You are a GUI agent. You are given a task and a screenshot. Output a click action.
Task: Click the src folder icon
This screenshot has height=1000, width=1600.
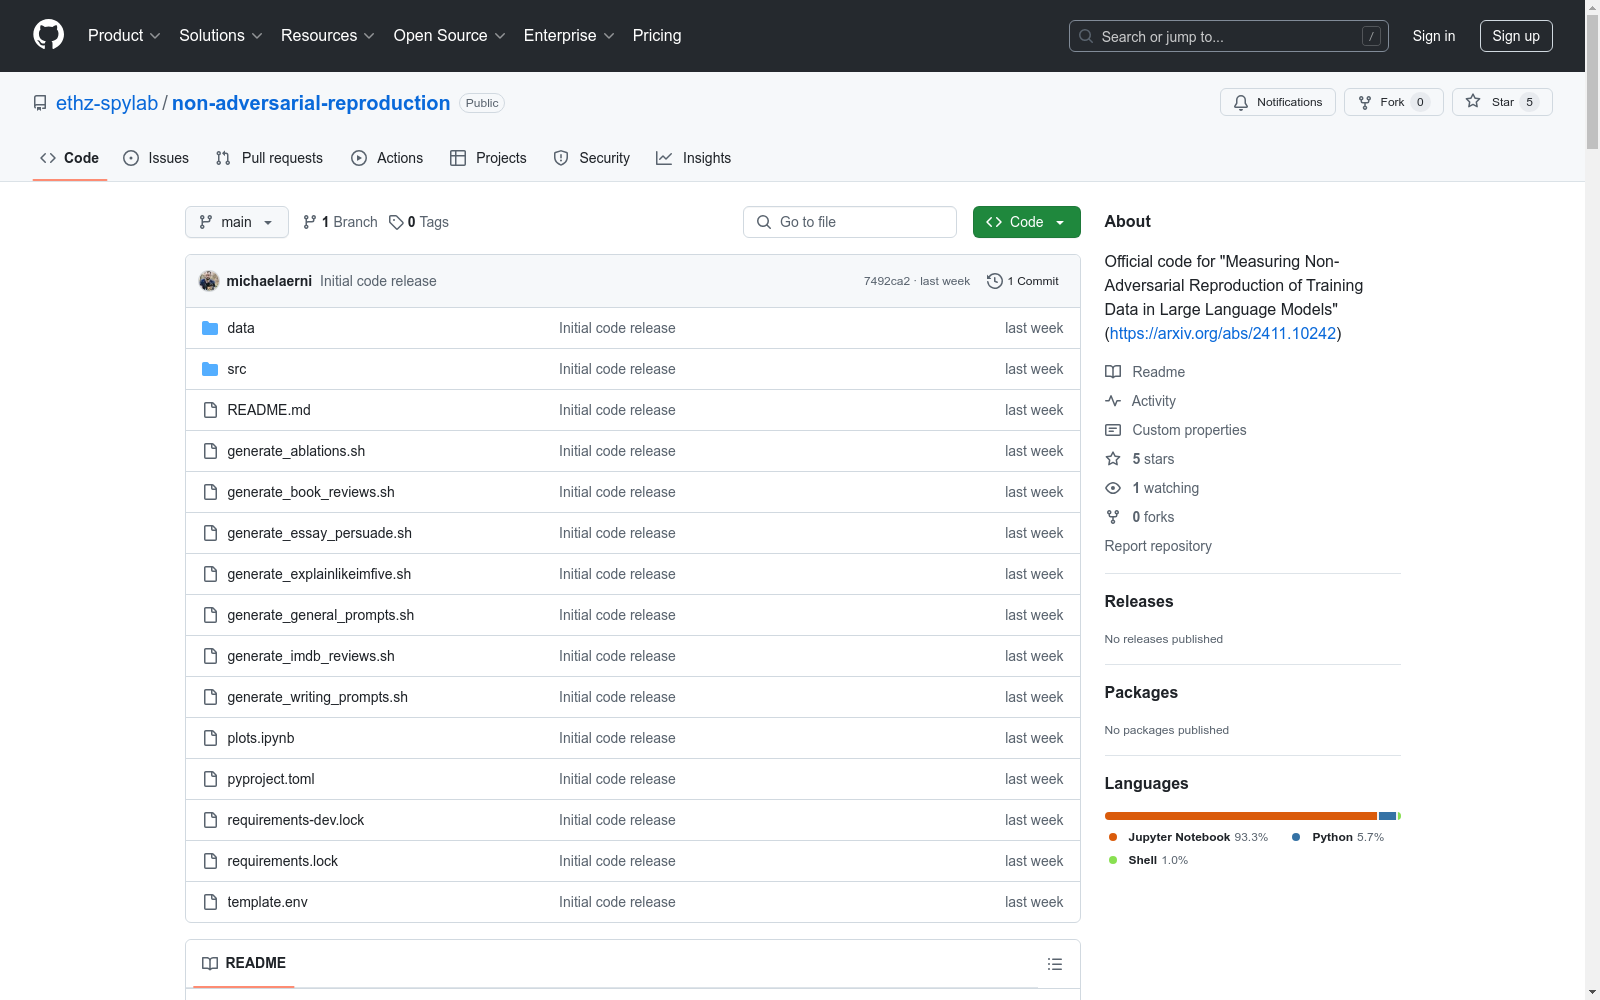click(210, 369)
